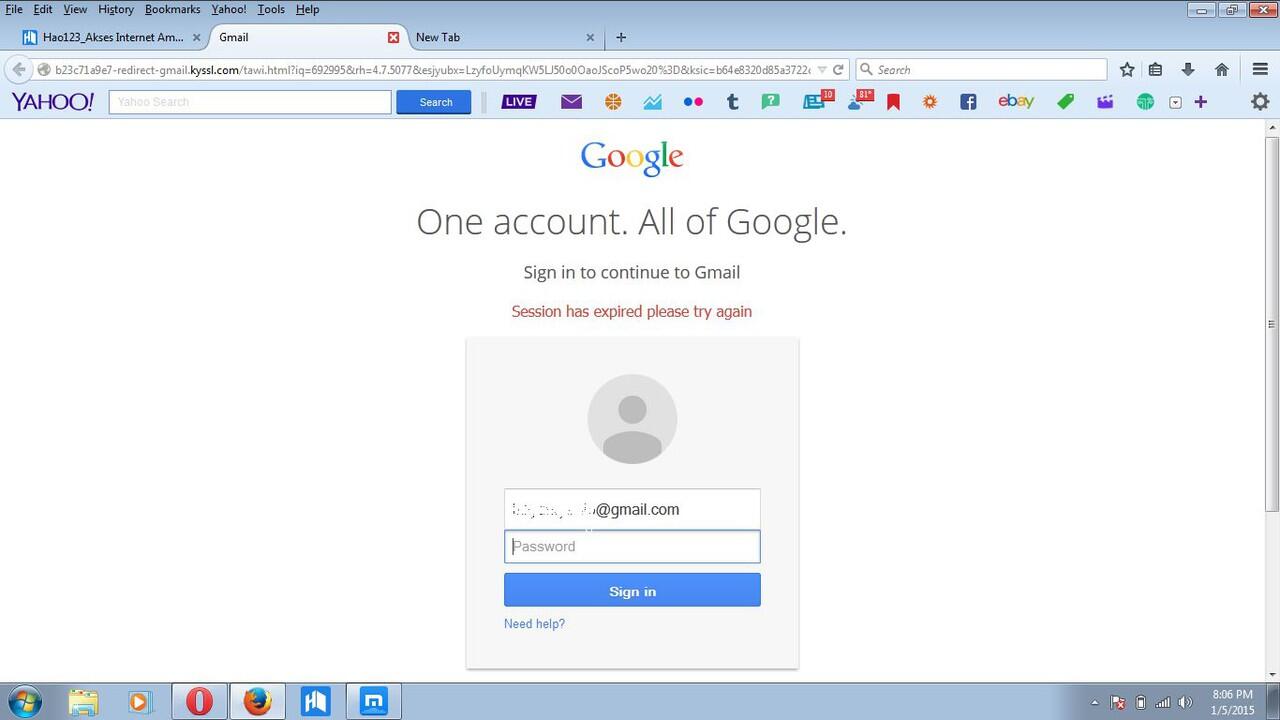Open the File menu
Screen dimensions: 1280x720
pyautogui.click(x=14, y=9)
